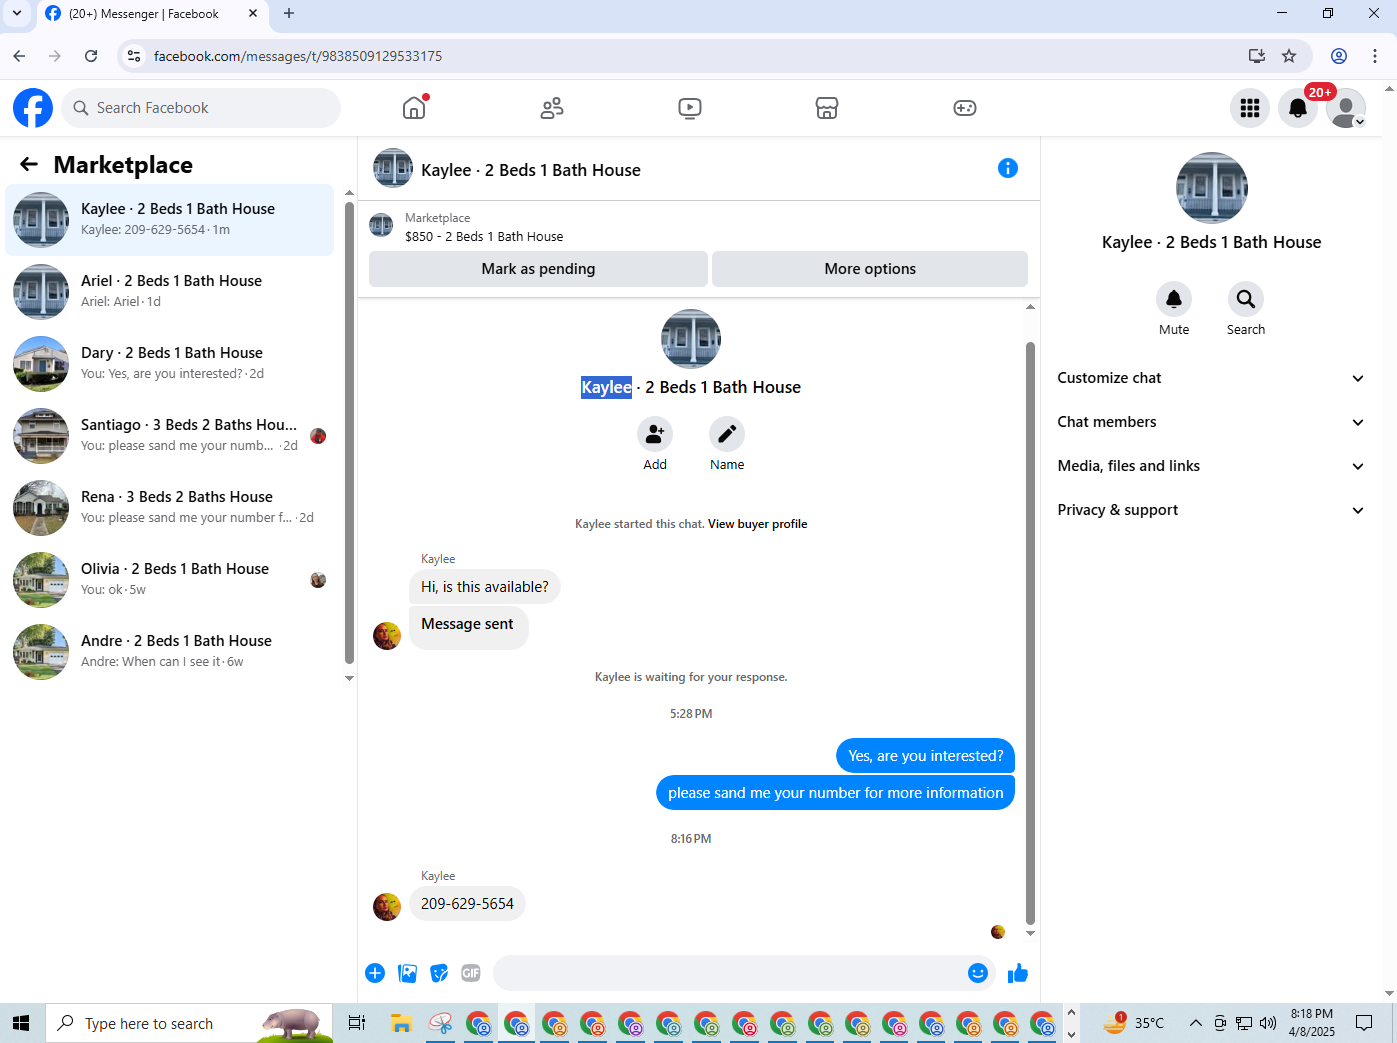Click the conversation header listing thumbnail
This screenshot has height=1043, width=1397.
(393, 169)
